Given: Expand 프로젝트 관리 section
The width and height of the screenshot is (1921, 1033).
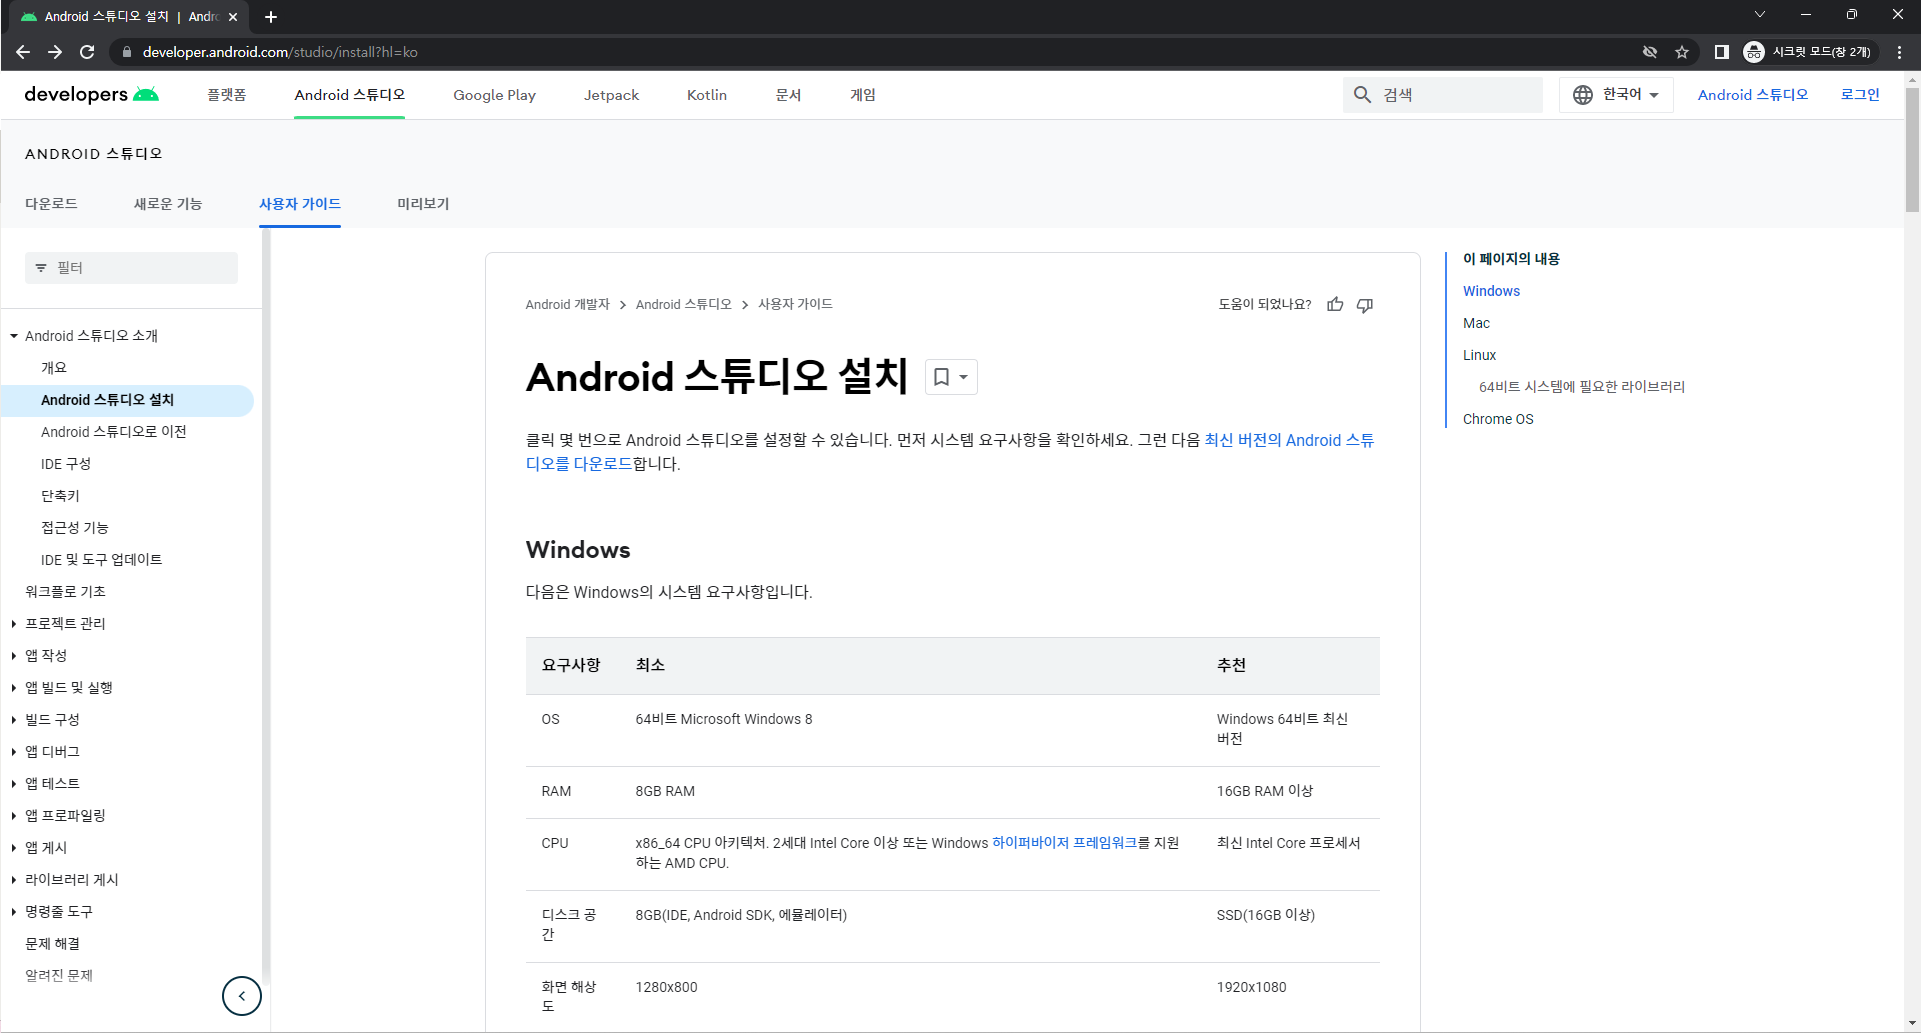Looking at the screenshot, I should pos(14,624).
